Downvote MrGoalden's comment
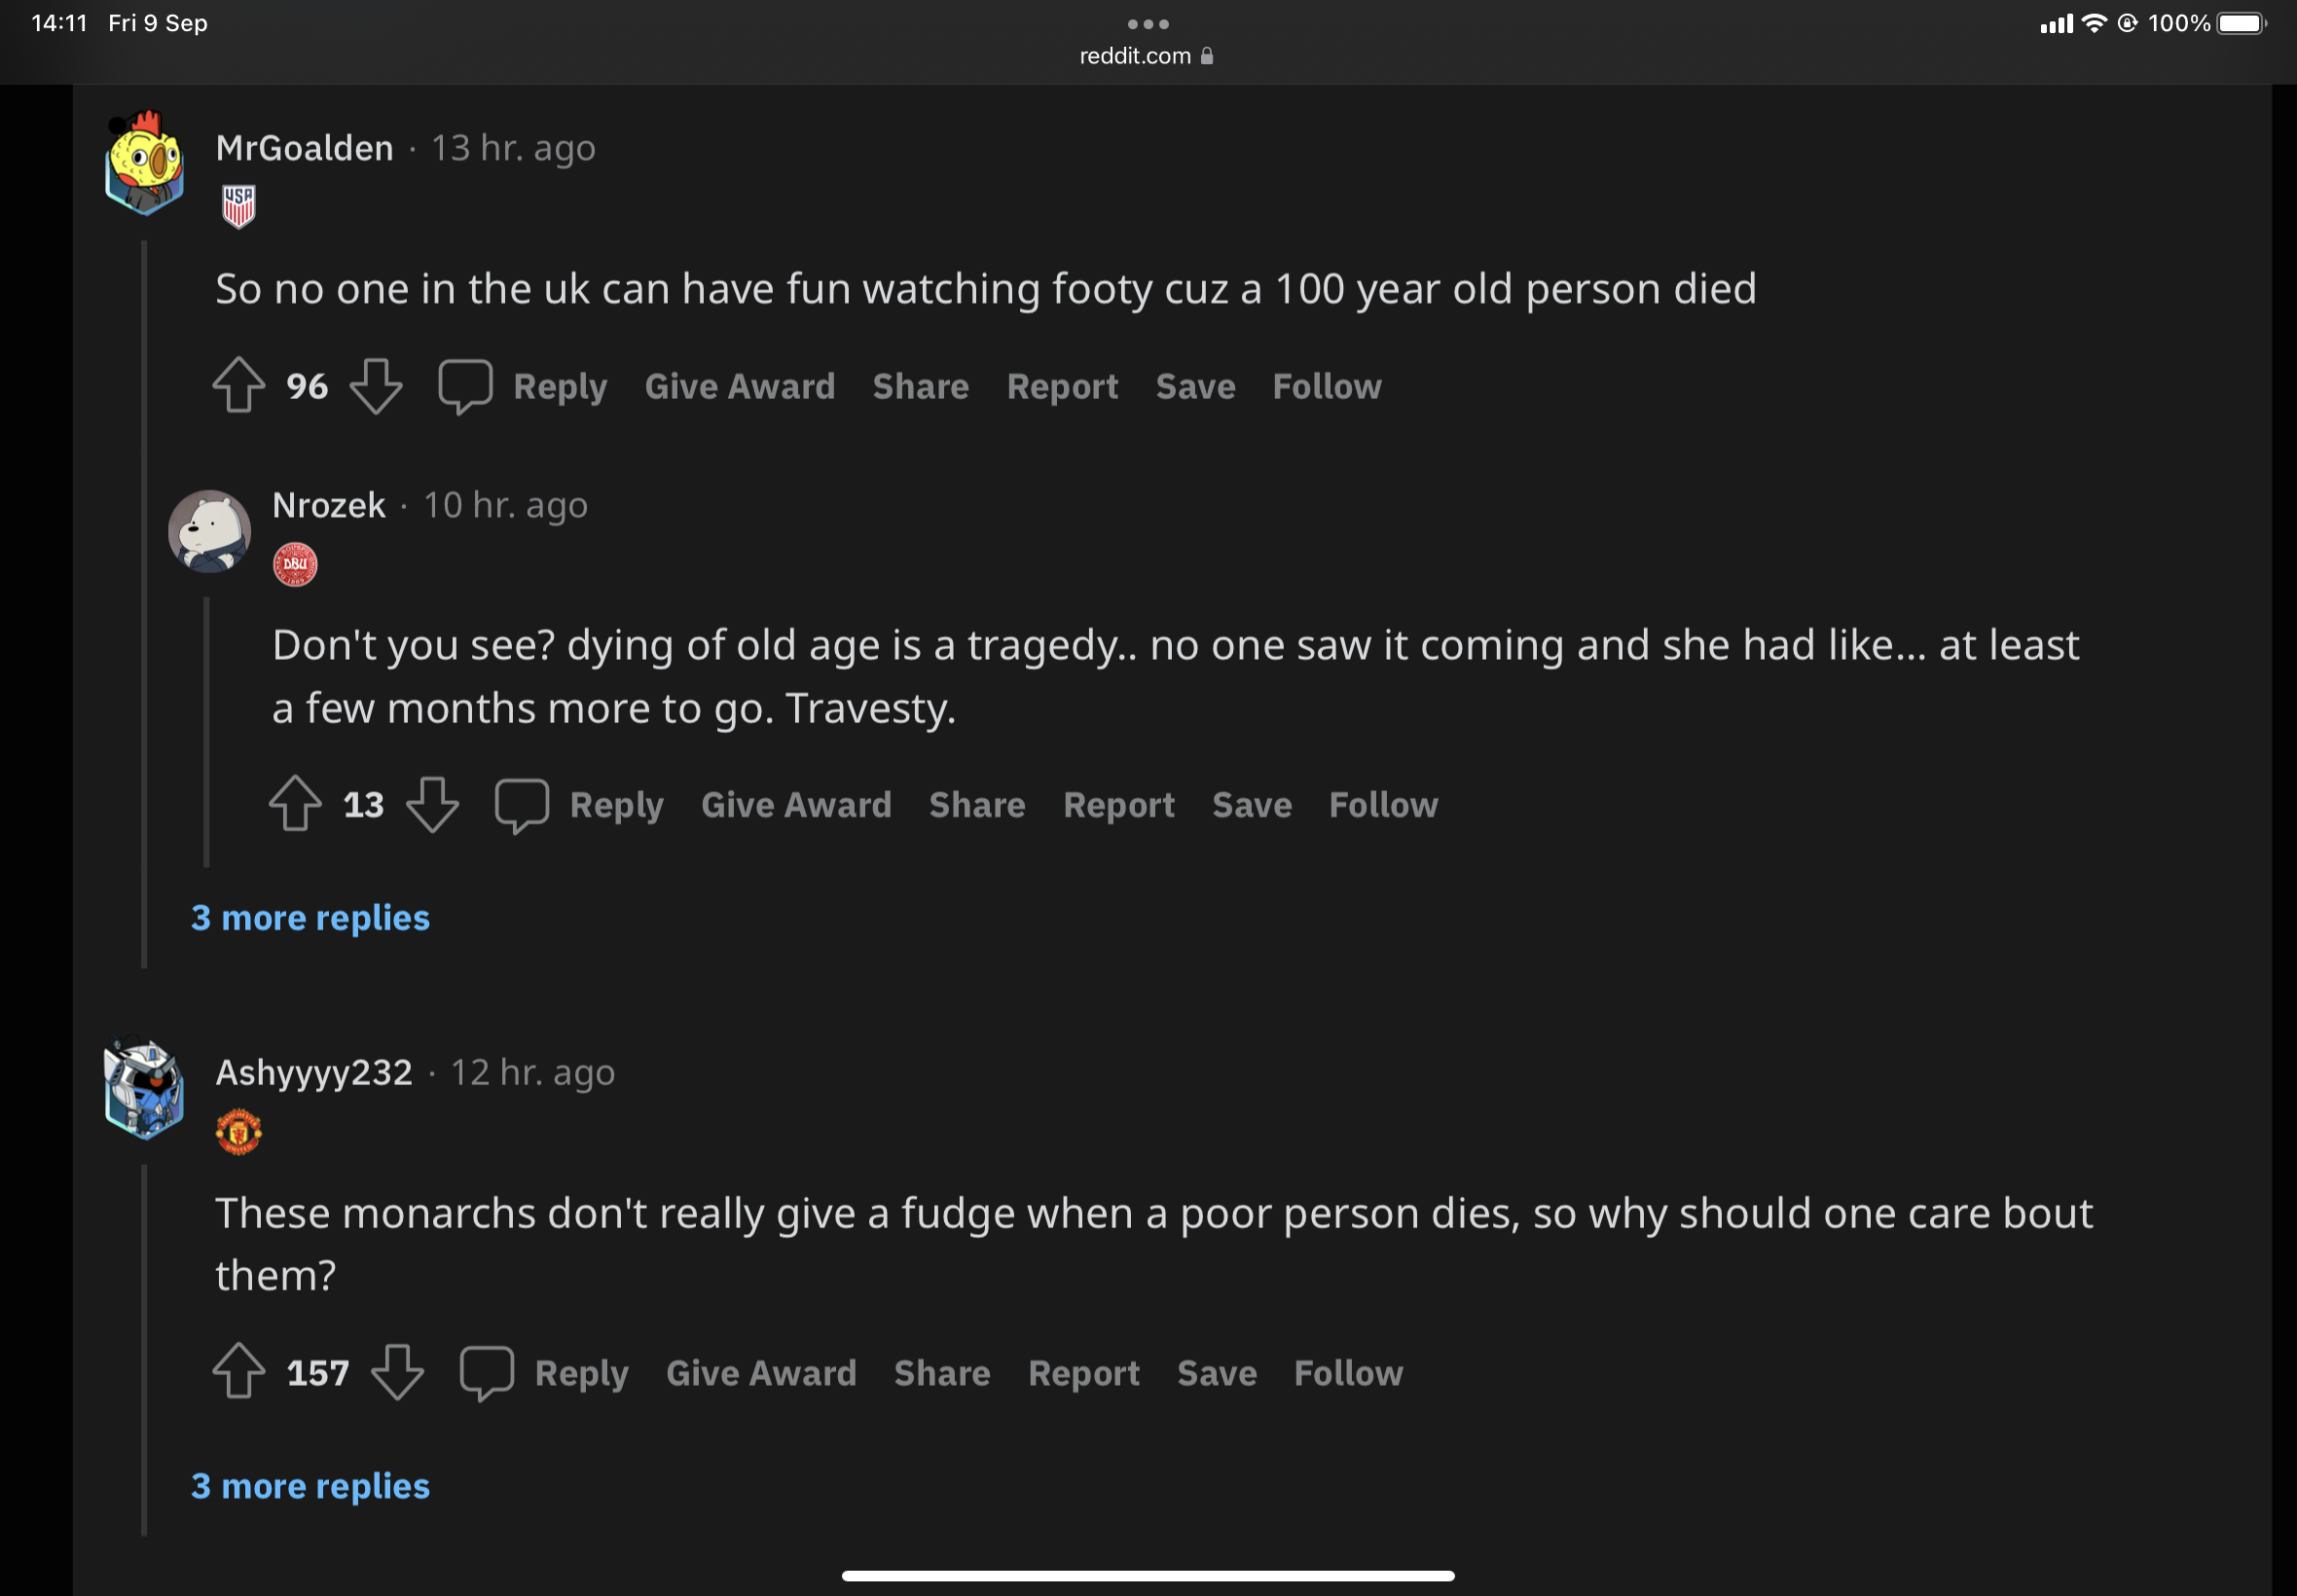The width and height of the screenshot is (2297, 1596). point(376,386)
